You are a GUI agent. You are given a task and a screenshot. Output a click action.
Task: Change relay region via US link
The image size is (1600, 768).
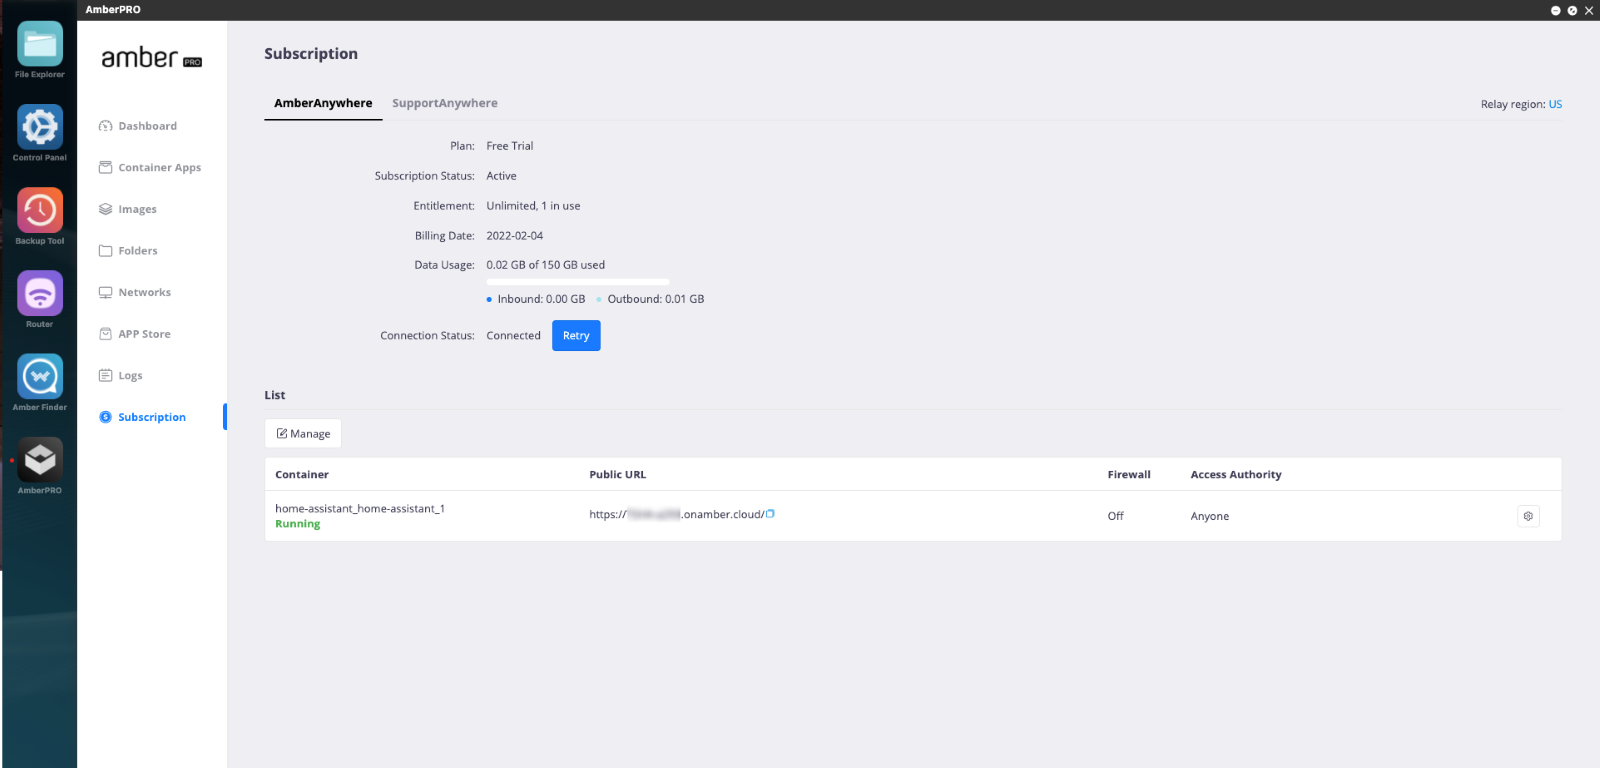tap(1555, 104)
